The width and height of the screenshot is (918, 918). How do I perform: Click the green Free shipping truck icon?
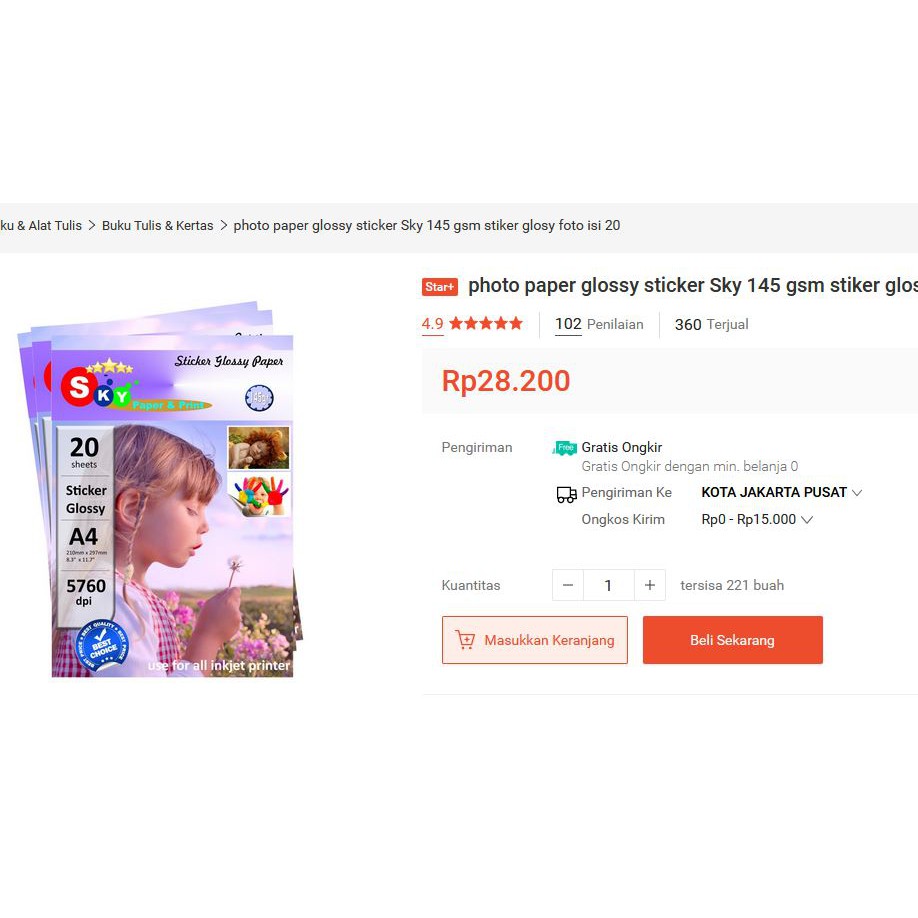pos(564,448)
